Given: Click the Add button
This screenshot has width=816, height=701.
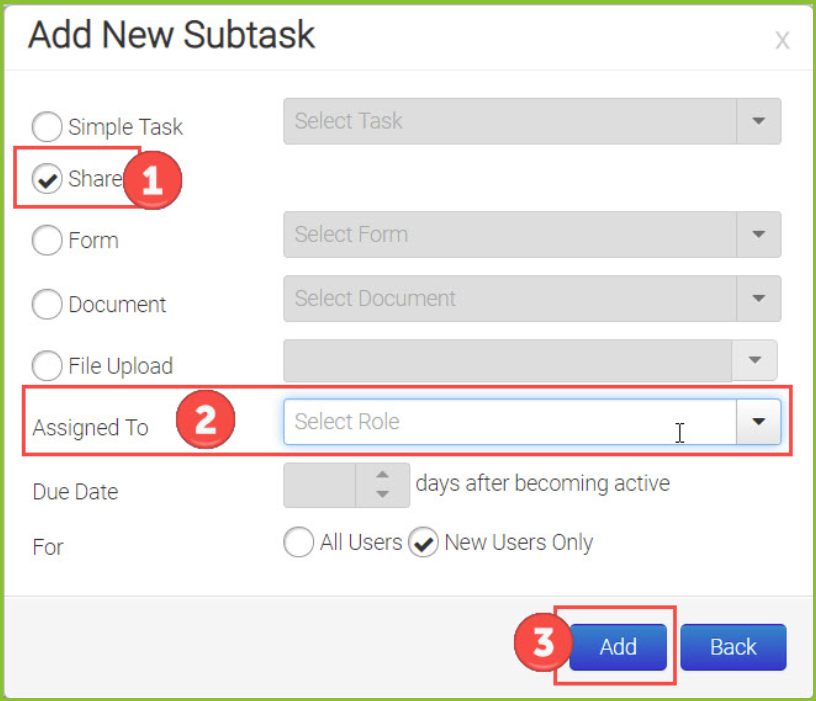Looking at the screenshot, I should pos(618,647).
